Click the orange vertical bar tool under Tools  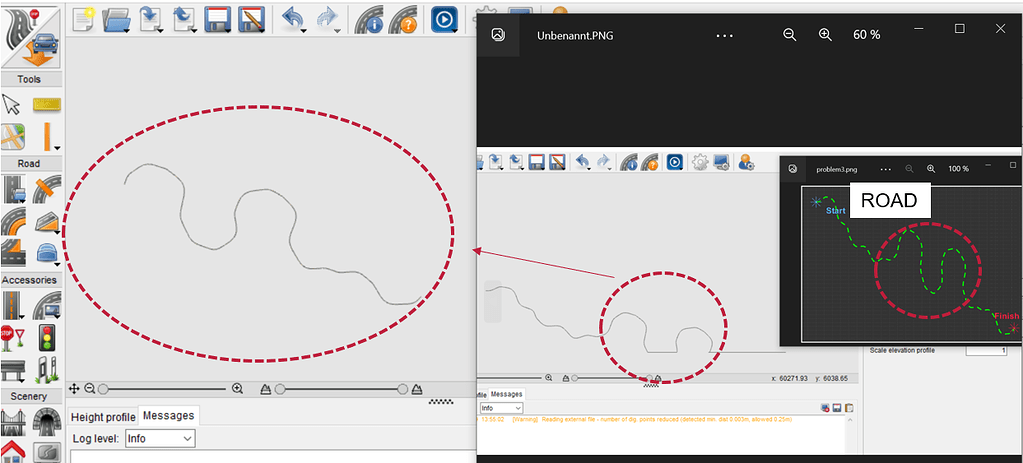click(x=48, y=137)
